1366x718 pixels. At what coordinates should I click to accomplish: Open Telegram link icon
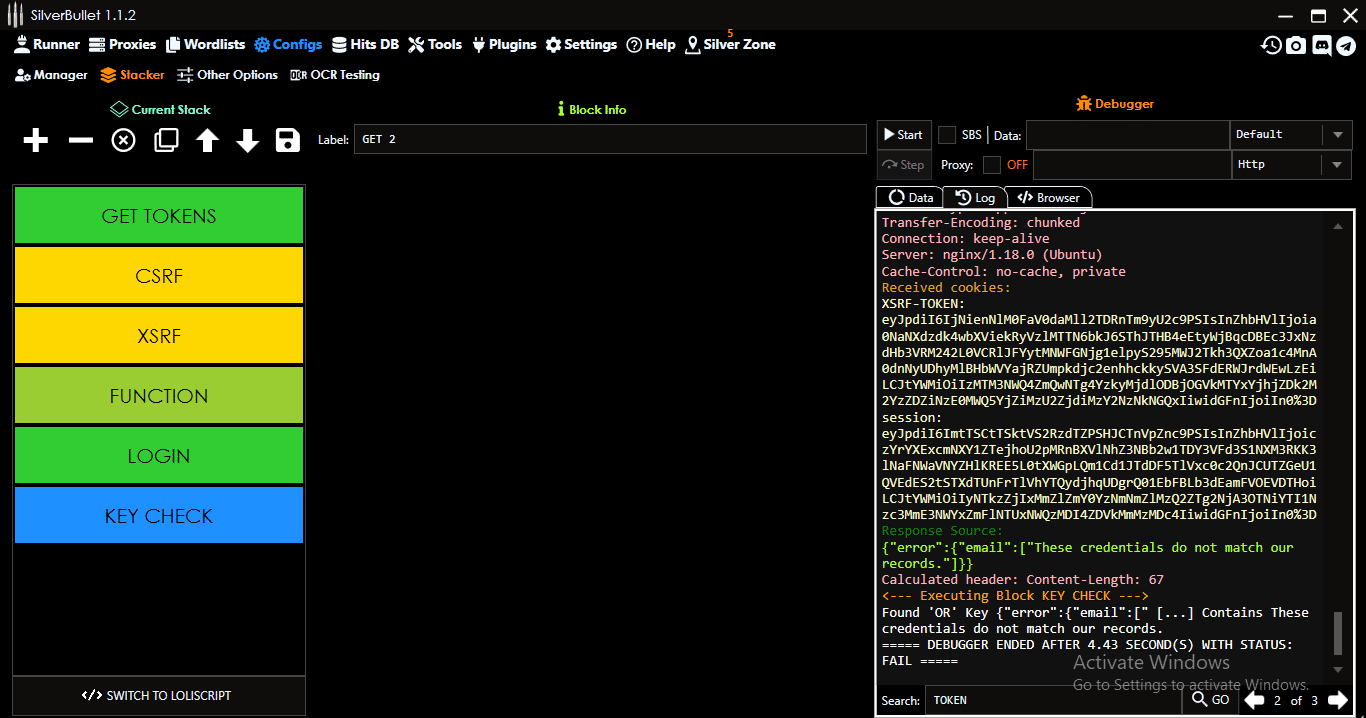(1345, 45)
